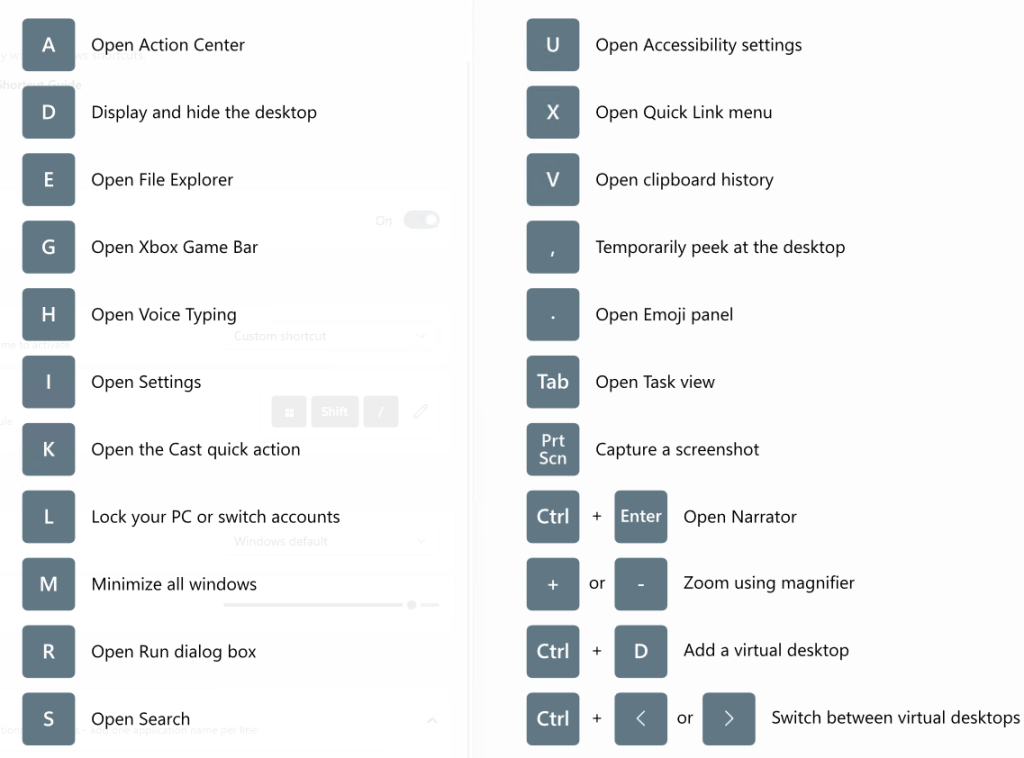Click the faded pencil edit shortcut icon
1024x758 pixels.
[421, 411]
